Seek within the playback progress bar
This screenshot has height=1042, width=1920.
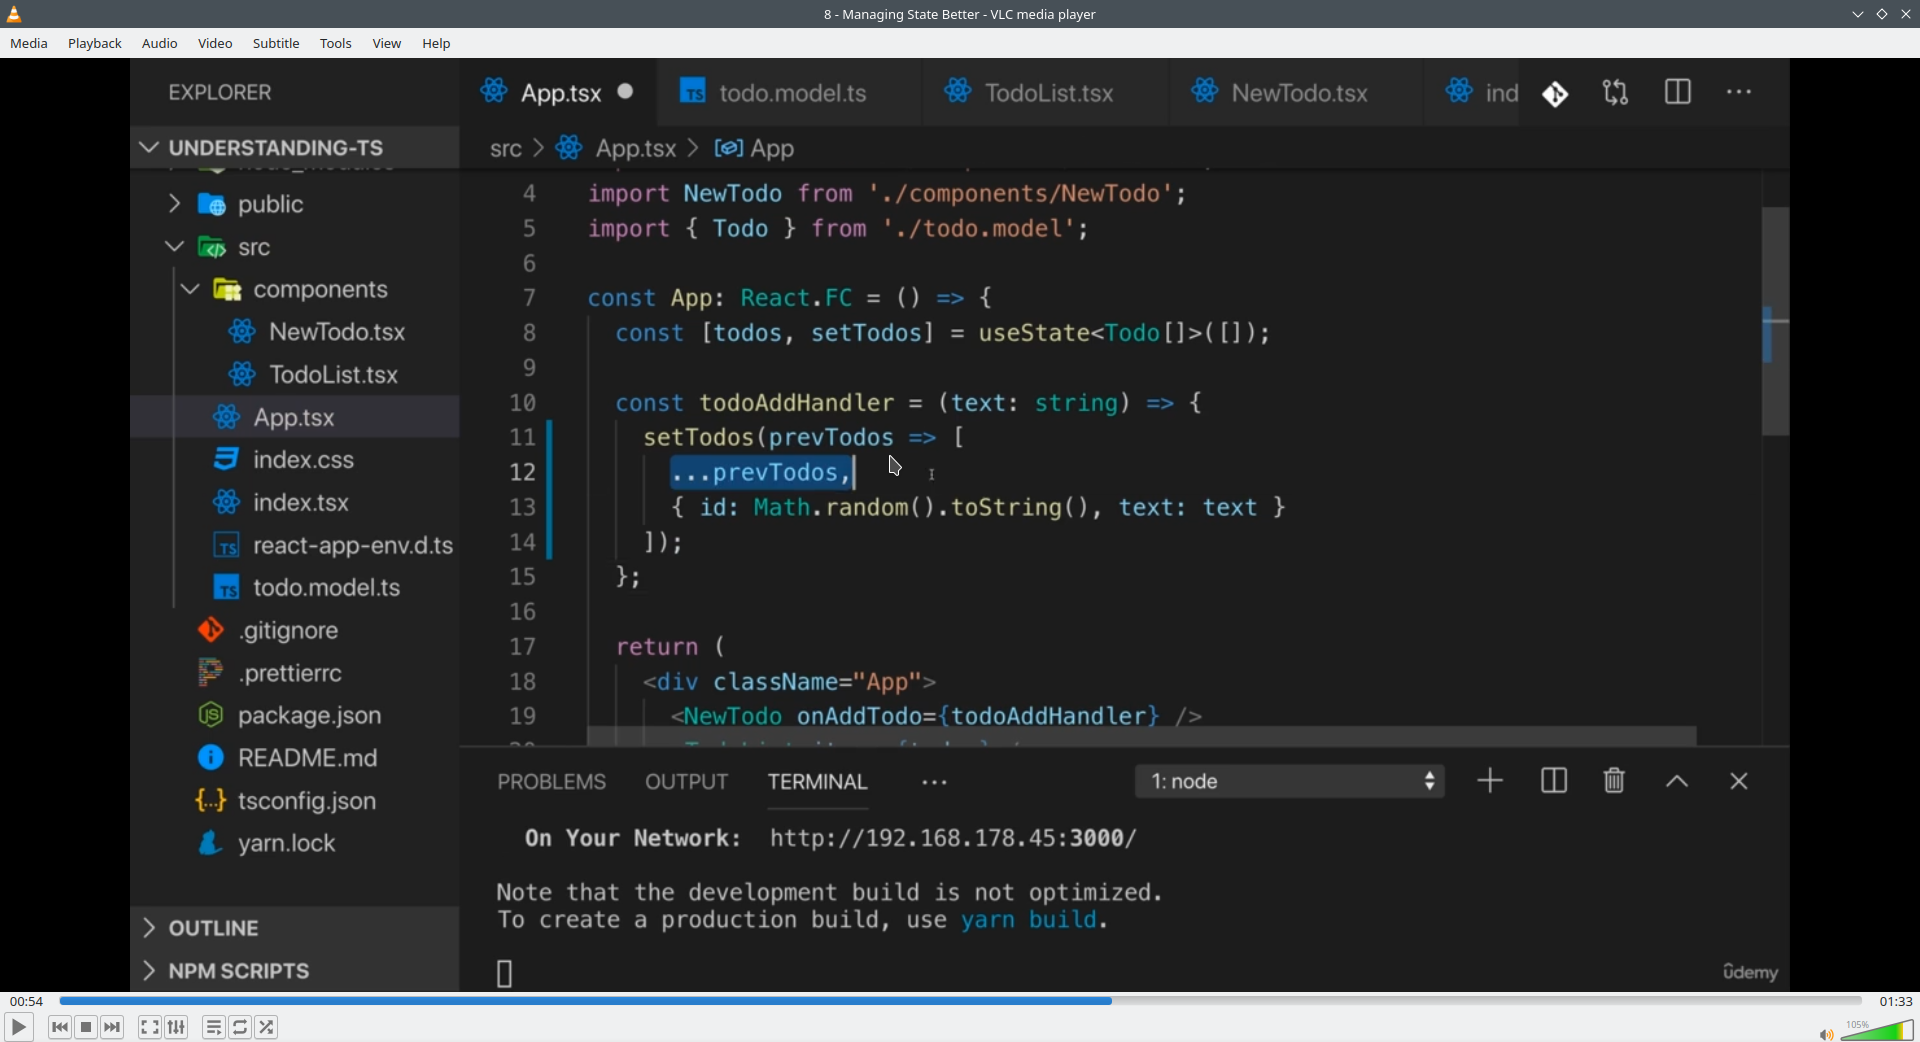click(x=960, y=1001)
